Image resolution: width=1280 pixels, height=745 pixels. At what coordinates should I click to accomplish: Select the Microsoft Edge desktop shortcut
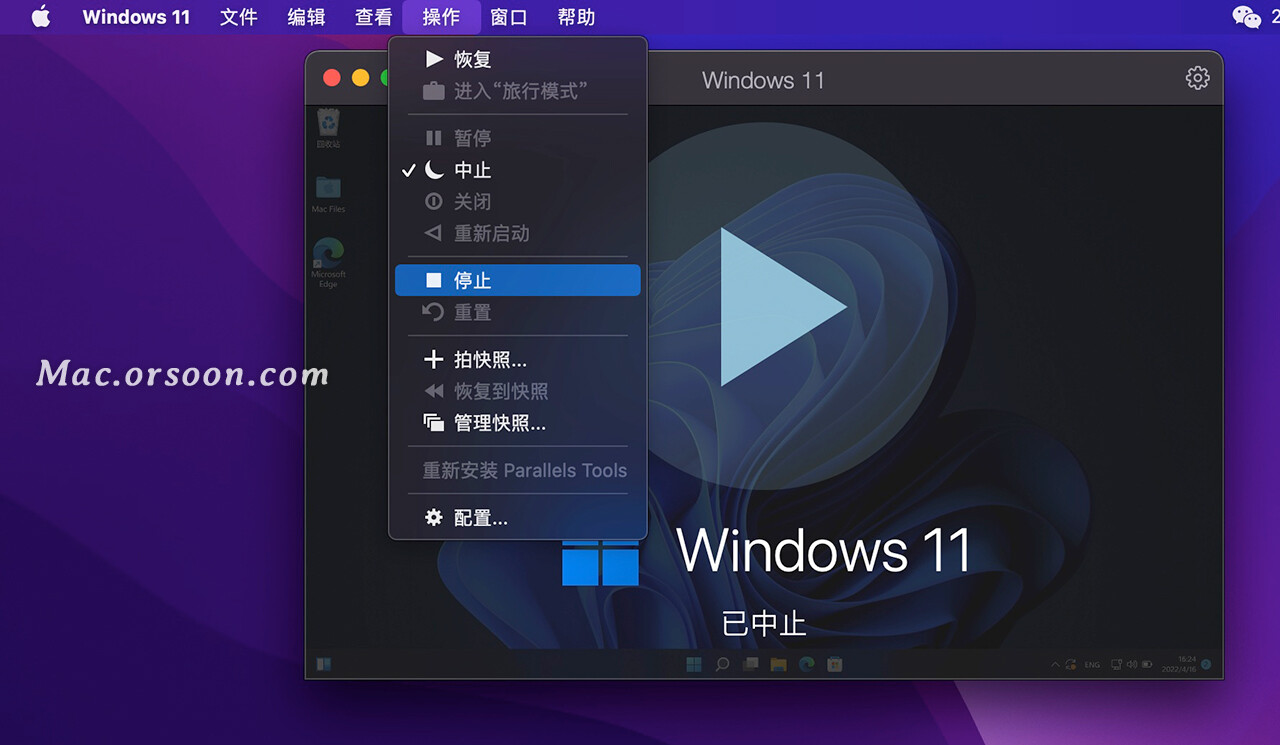[328, 263]
